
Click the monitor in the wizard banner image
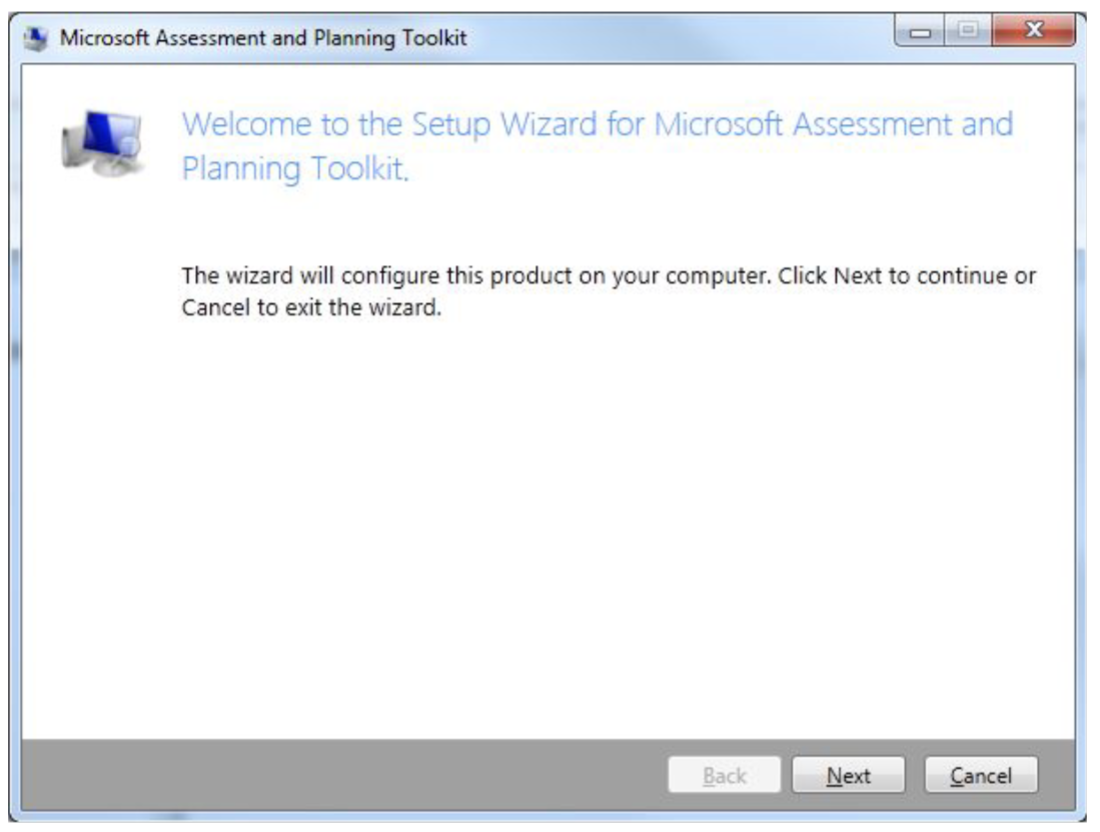[x=103, y=130]
